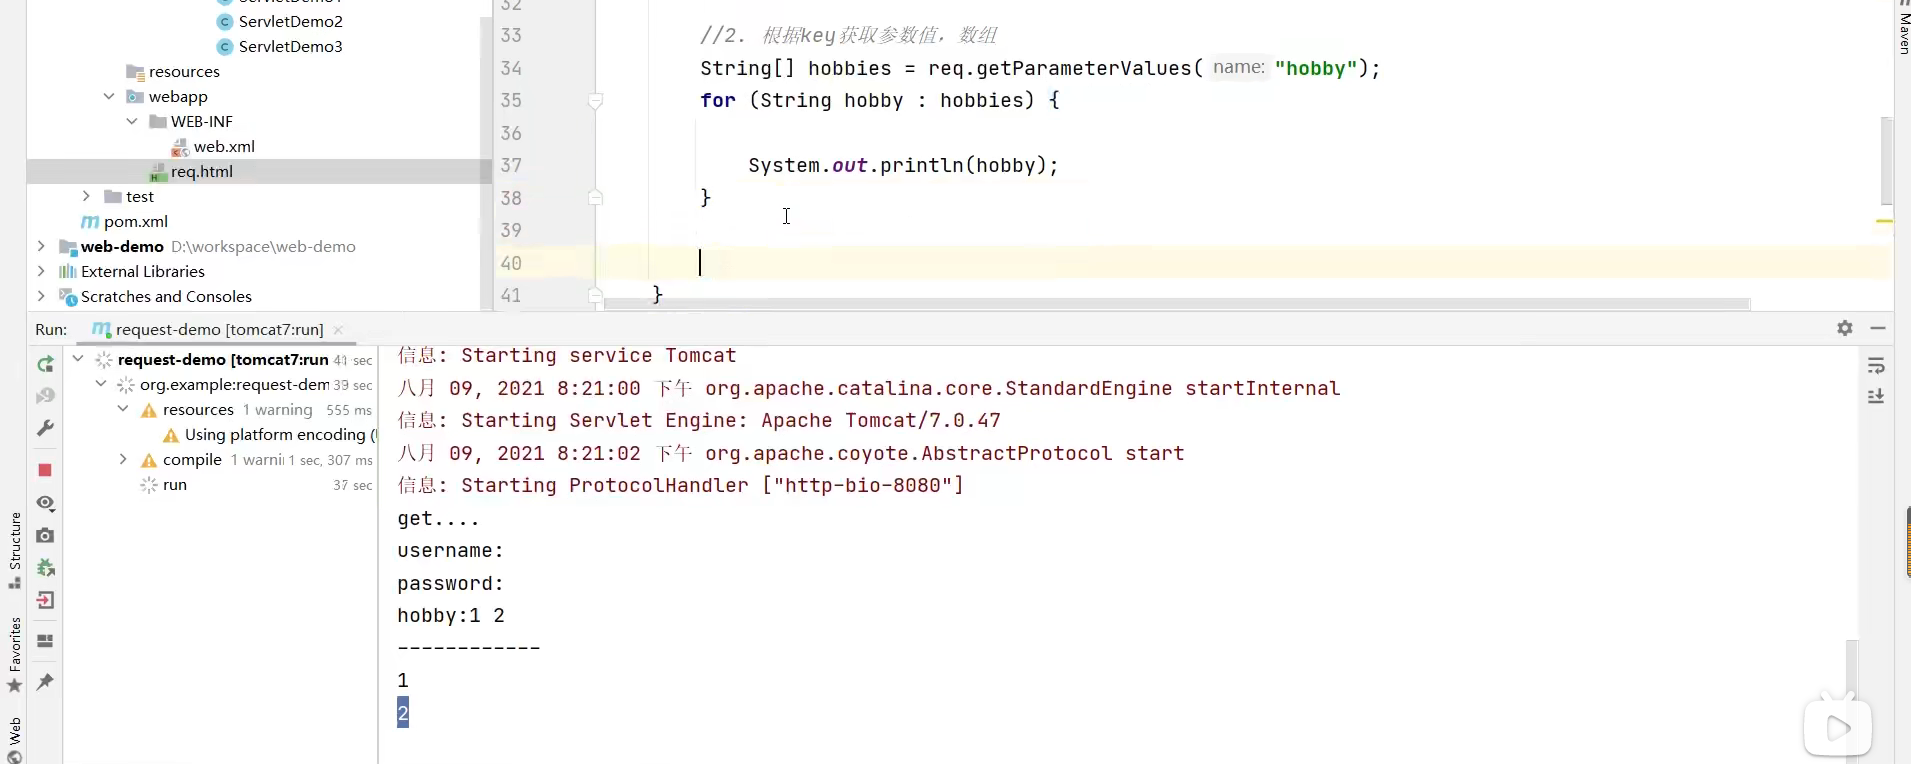Expand the compile warning node
Screen dimensions: 1911x764
123,459
